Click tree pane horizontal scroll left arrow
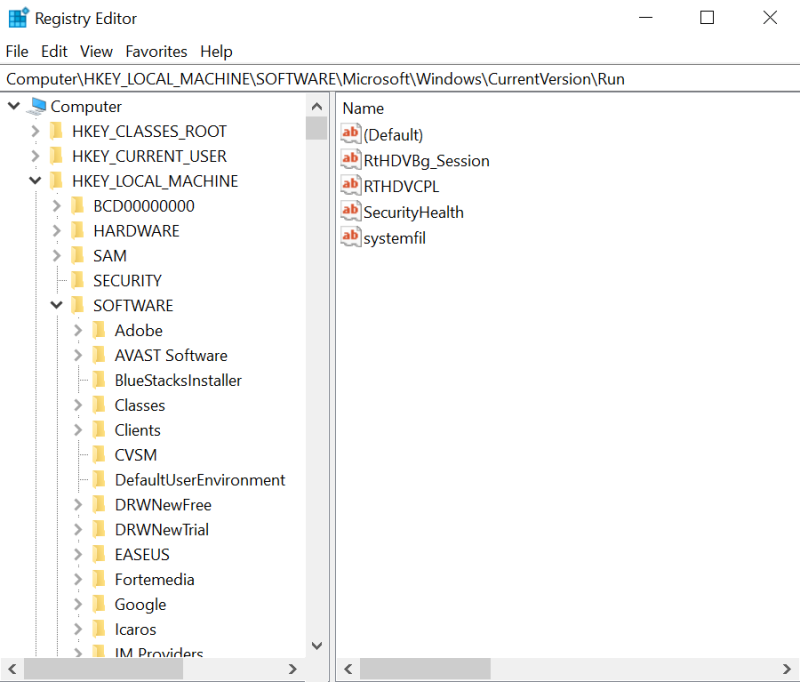 12,669
